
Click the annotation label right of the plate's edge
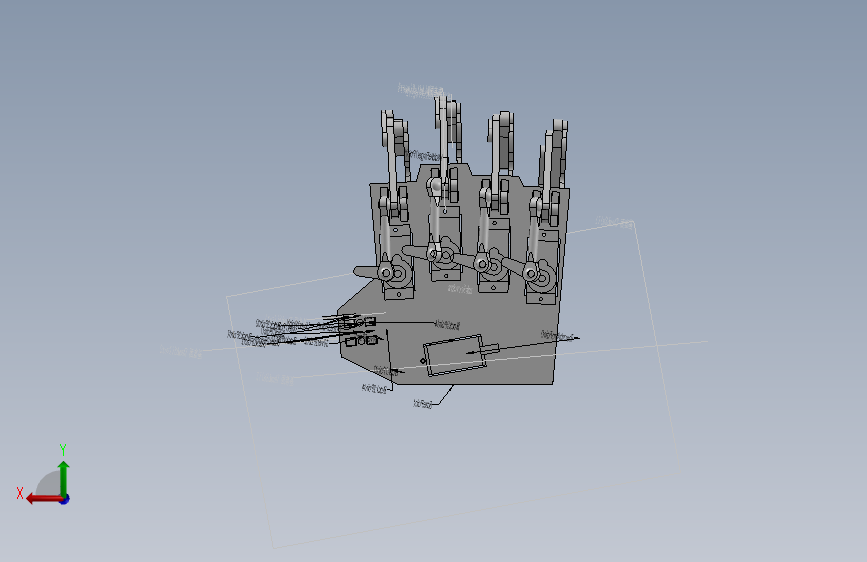tap(557, 335)
